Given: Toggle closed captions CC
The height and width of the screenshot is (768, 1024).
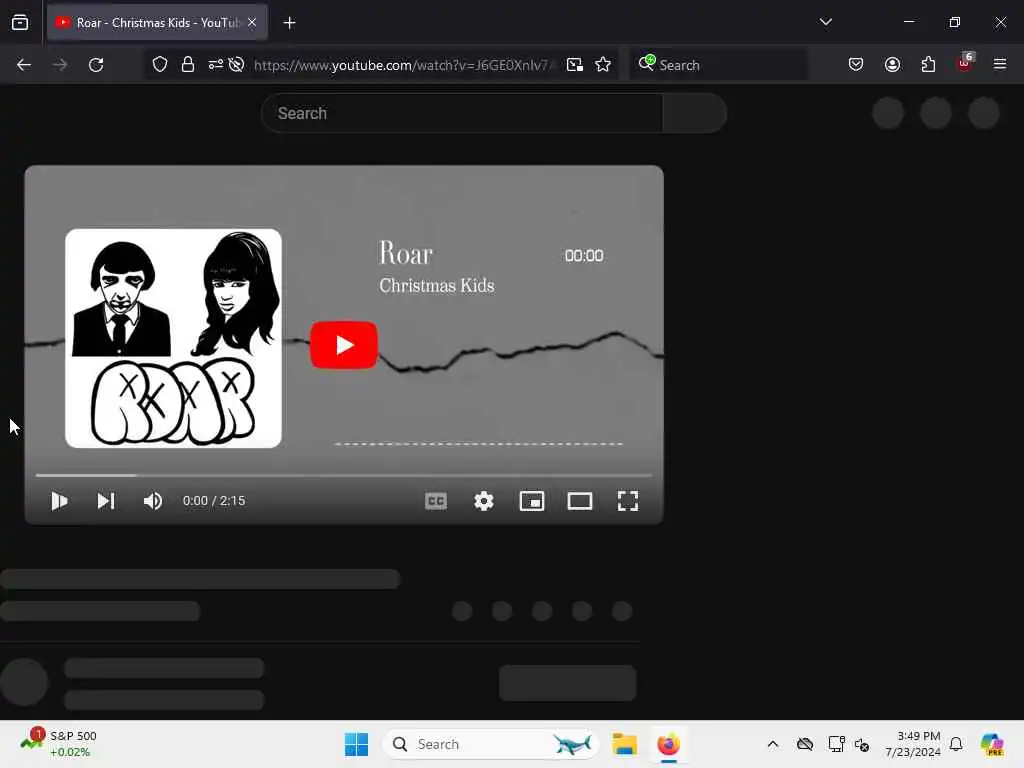Looking at the screenshot, I should pos(436,501).
